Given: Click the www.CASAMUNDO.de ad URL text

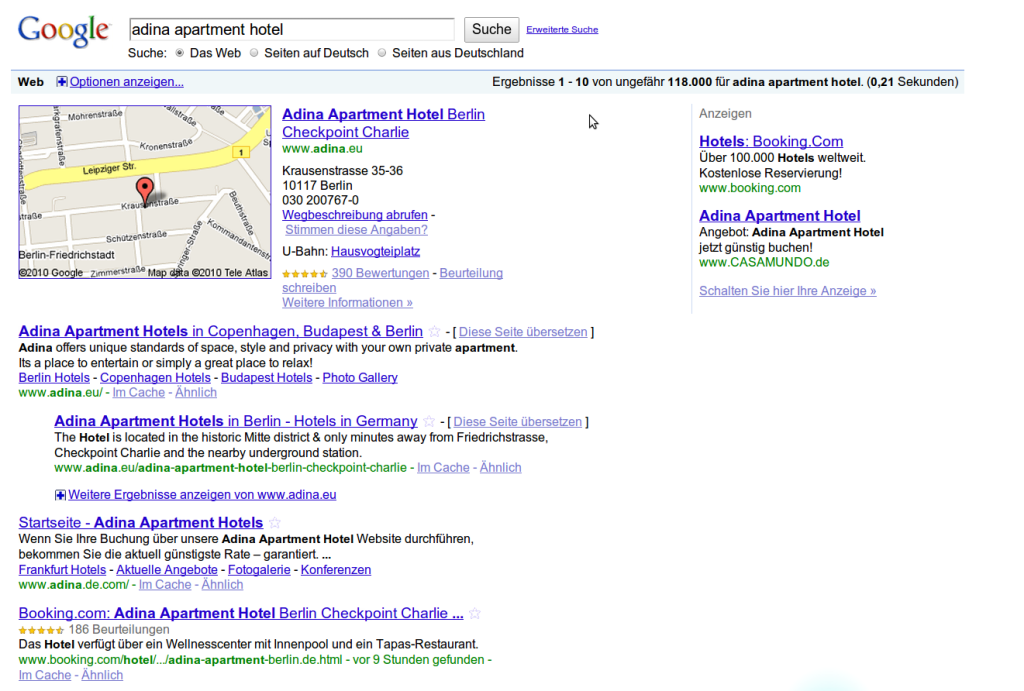Looking at the screenshot, I should (764, 263).
